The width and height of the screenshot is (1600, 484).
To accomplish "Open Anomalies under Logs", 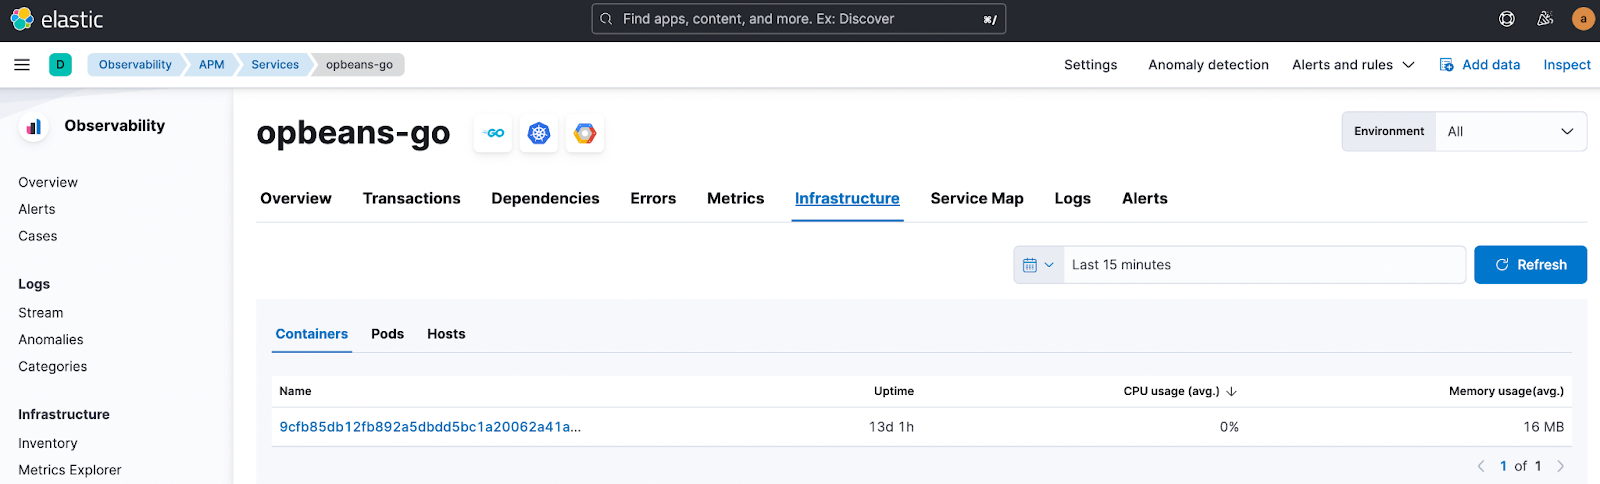I will pyautogui.click(x=51, y=341).
